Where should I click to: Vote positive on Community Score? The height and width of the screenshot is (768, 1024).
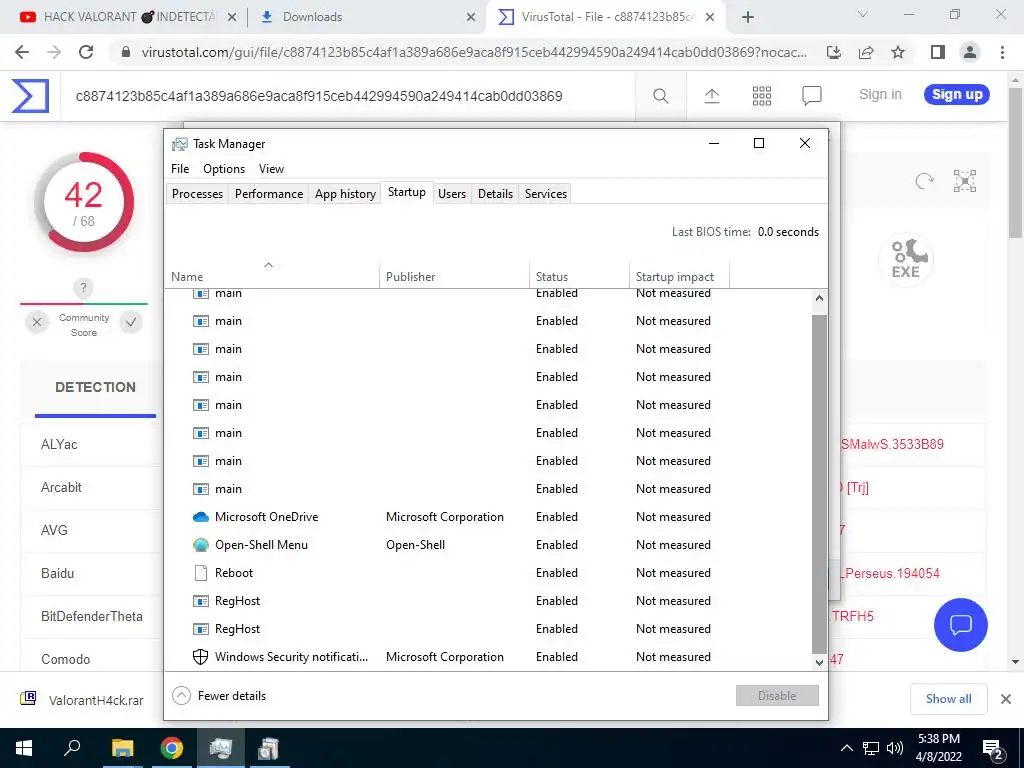point(131,322)
